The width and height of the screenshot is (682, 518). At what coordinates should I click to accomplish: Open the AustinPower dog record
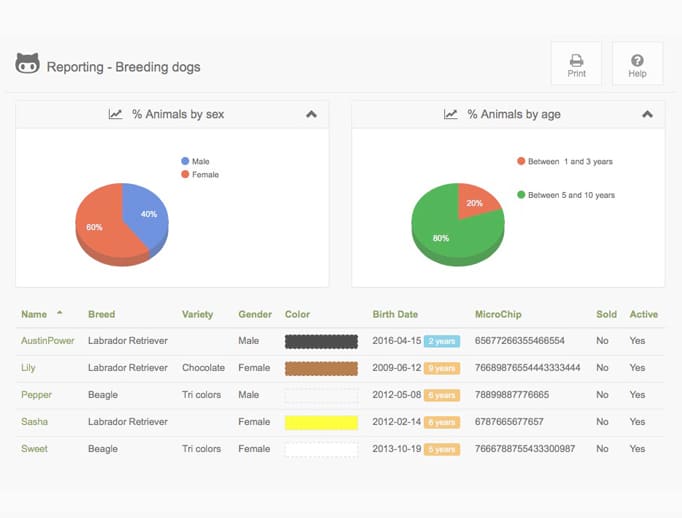click(x=47, y=341)
